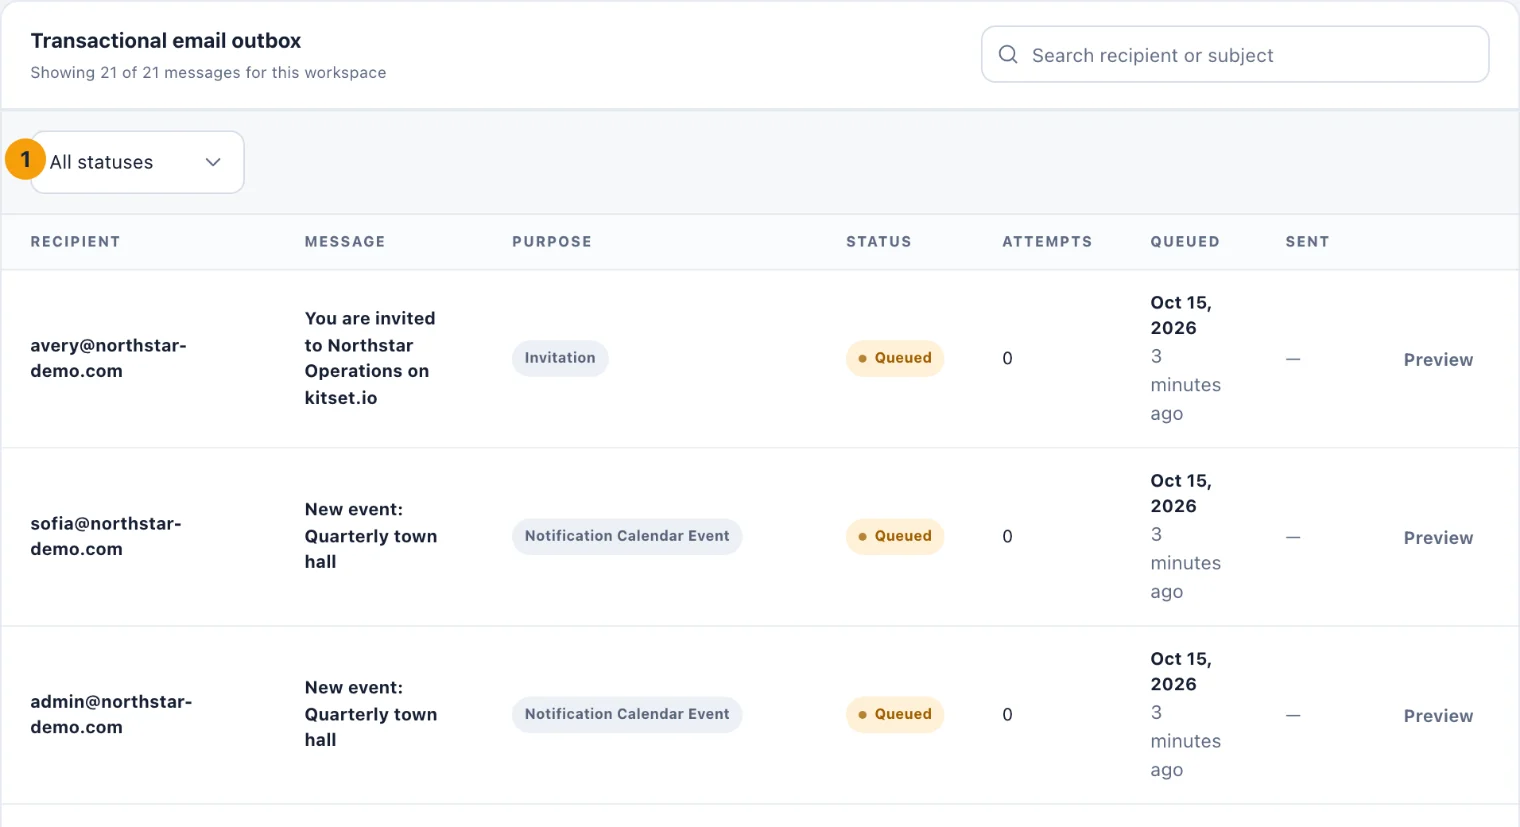Viewport: 1520px width, 827px height.
Task: Focus the 'Search recipient or subject' field
Action: 1235,54
